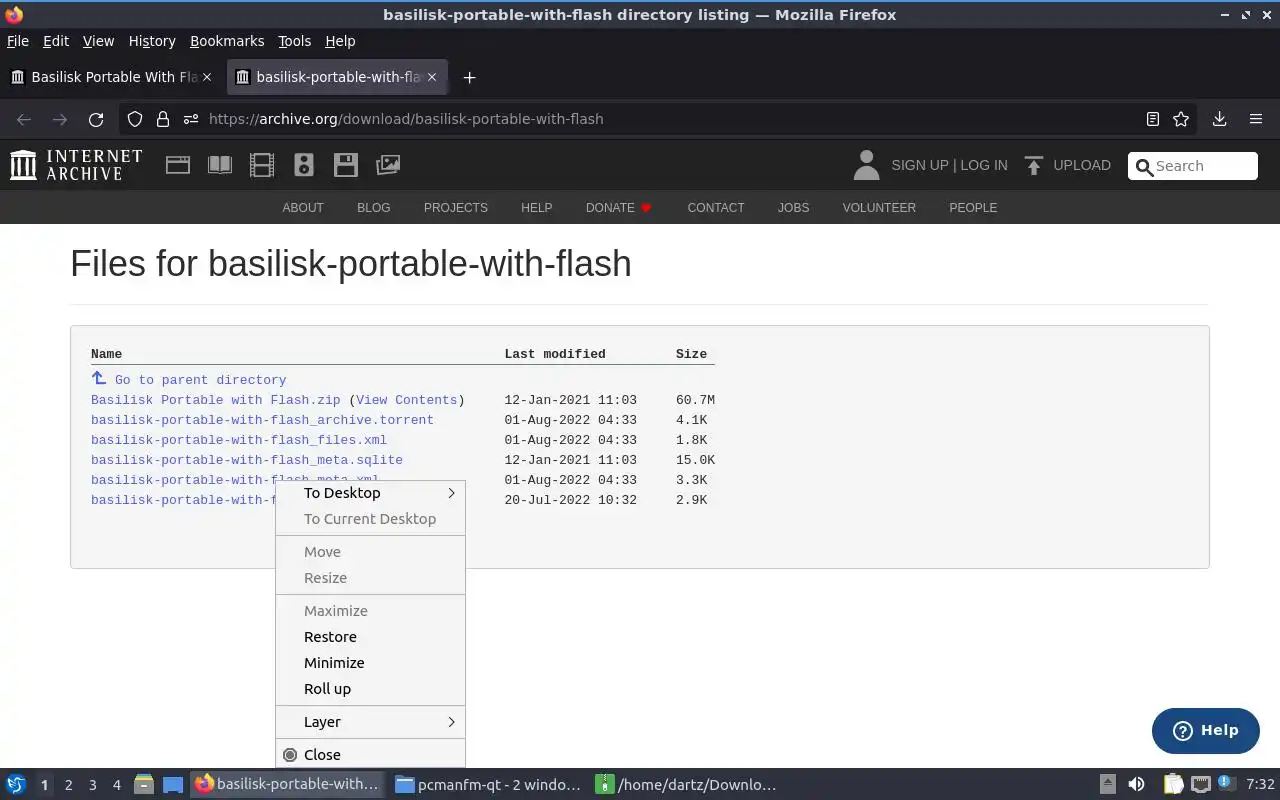This screenshot has width=1280, height=800.
Task: Open the DONATE navigation link
Action: coord(619,208)
